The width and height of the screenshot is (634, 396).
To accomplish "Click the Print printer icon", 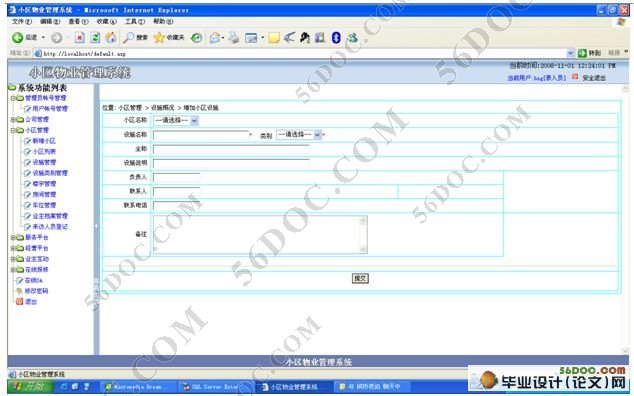I will point(234,38).
